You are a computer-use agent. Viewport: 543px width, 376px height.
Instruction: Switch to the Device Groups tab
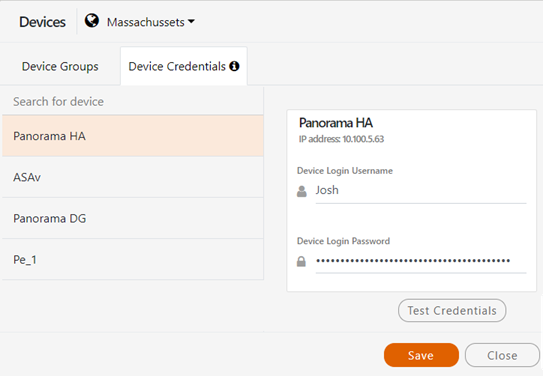pyautogui.click(x=60, y=66)
